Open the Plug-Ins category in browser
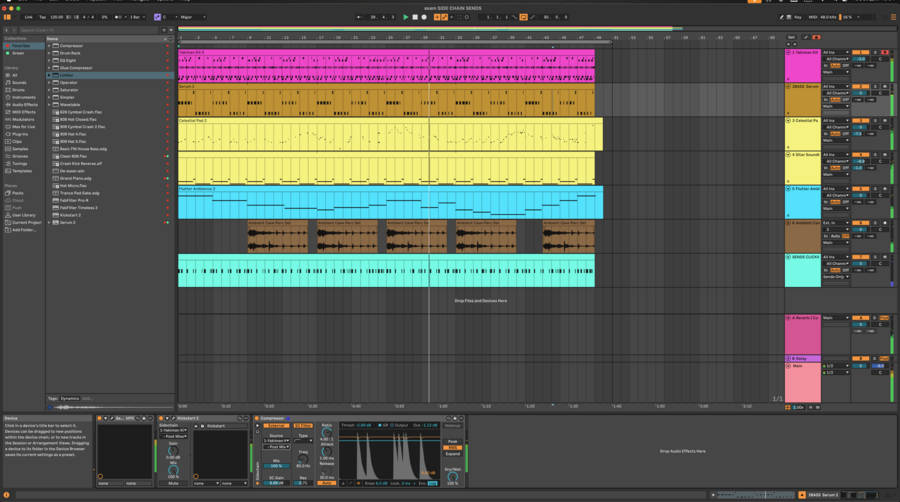The width and height of the screenshot is (900, 502). pyautogui.click(x=20, y=134)
